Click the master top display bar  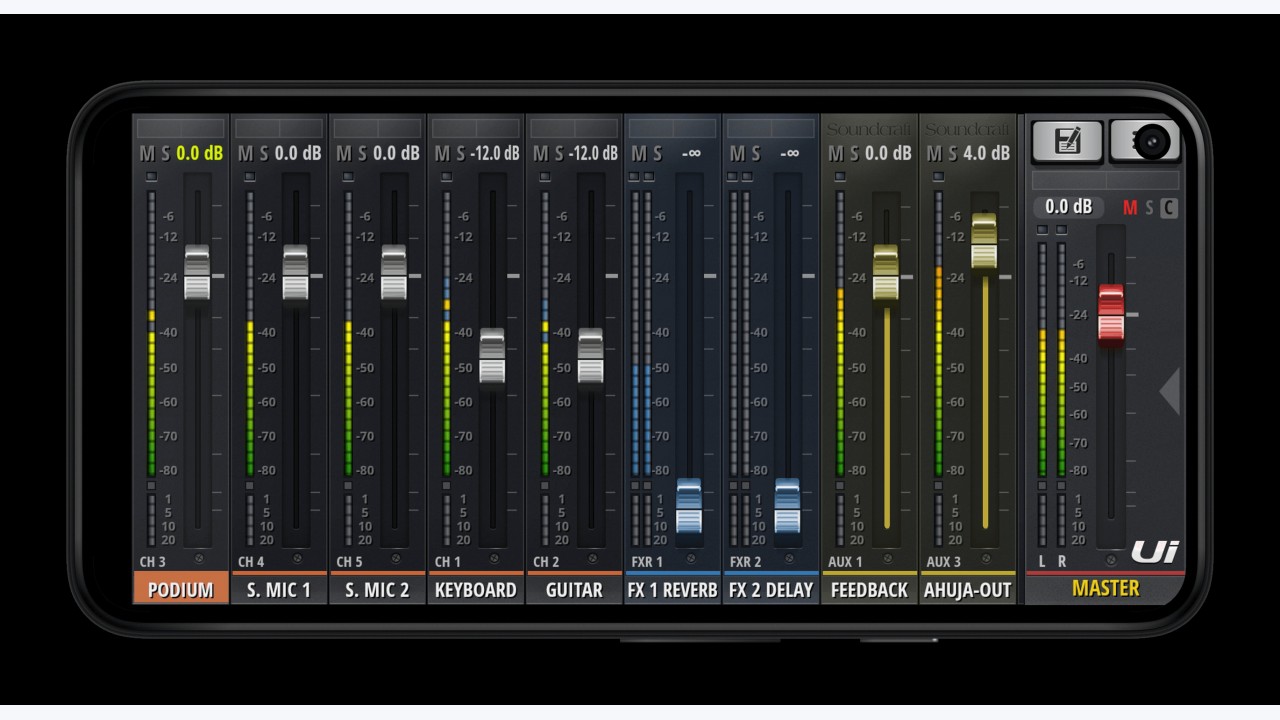pos(1105,181)
